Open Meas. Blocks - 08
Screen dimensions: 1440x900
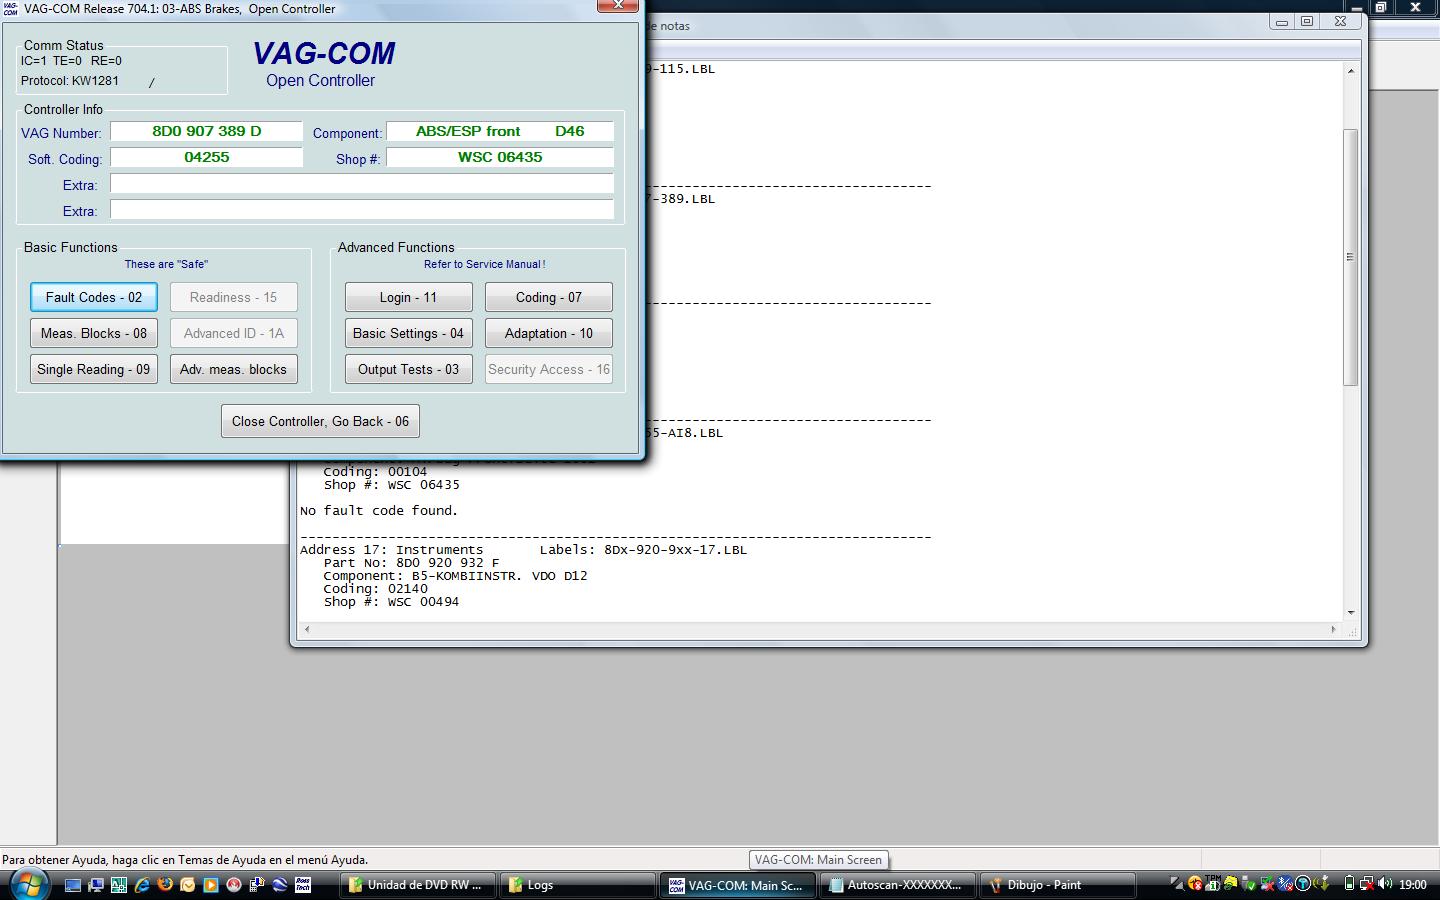[x=94, y=333]
